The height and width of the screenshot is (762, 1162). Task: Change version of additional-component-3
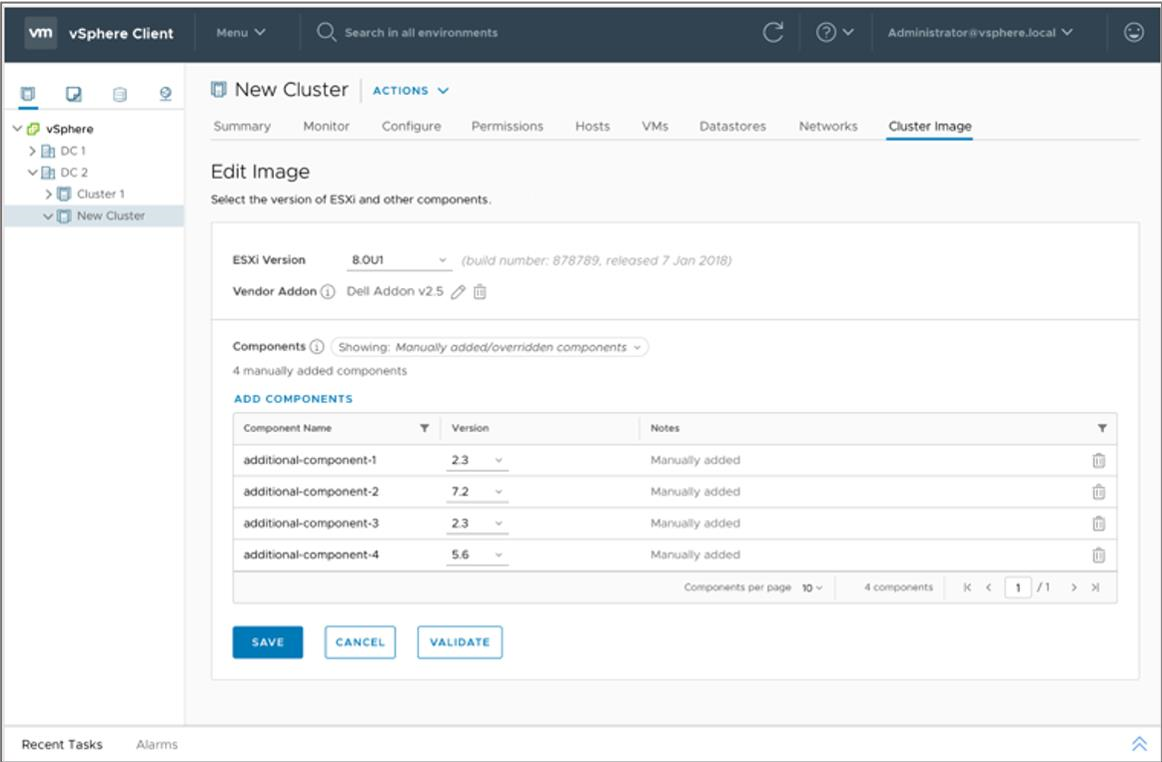(477, 523)
